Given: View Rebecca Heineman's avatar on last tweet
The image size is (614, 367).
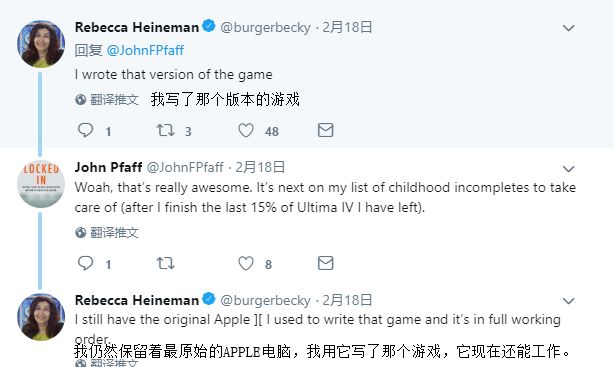Looking at the screenshot, I should (x=41, y=317).
